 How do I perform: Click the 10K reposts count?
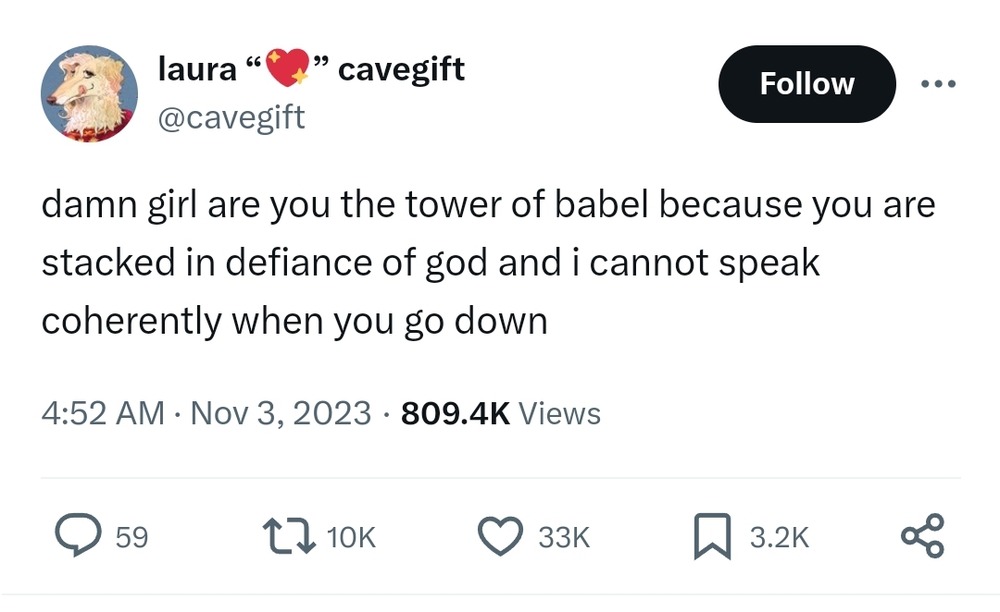351,537
